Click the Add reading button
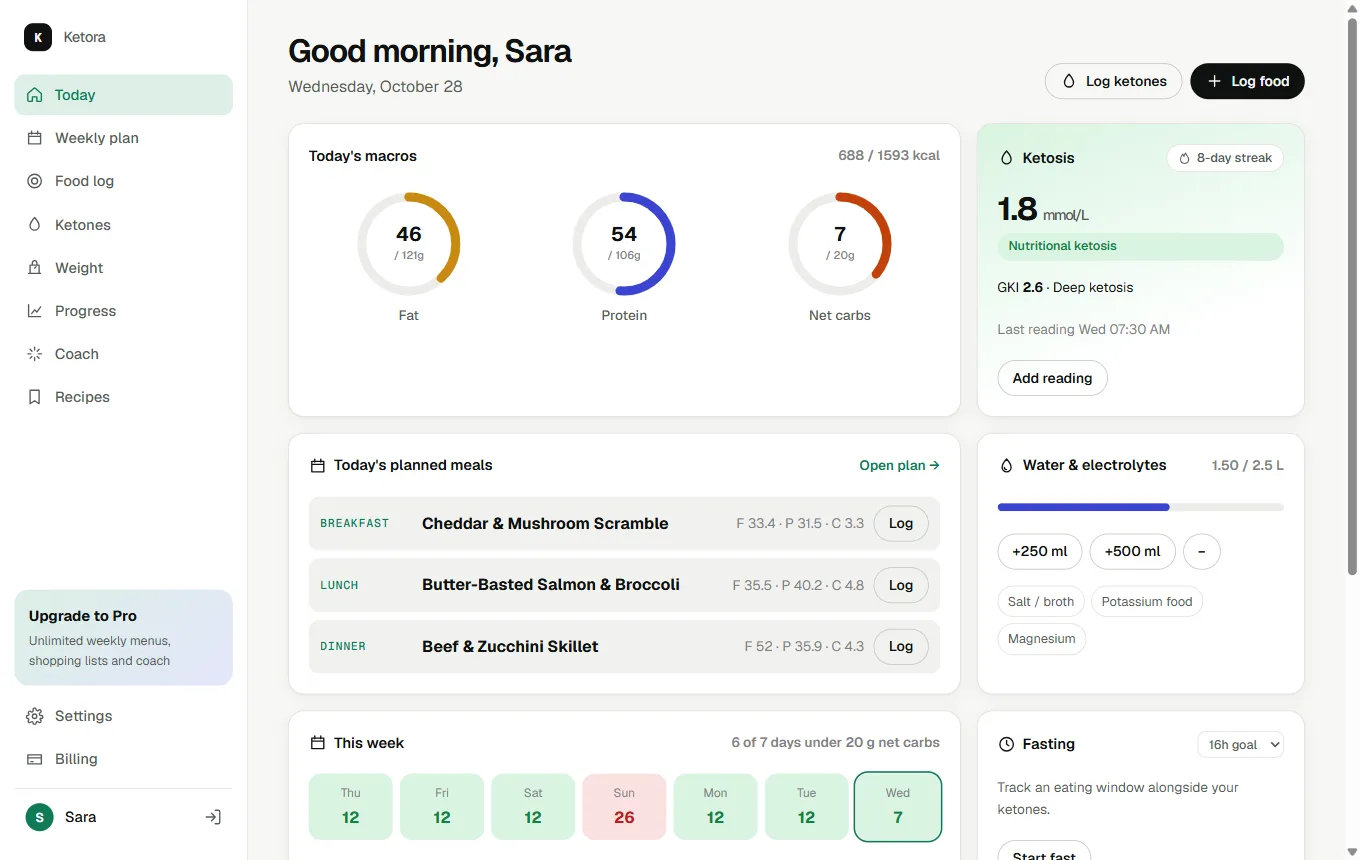The image size is (1360, 860). (1052, 378)
